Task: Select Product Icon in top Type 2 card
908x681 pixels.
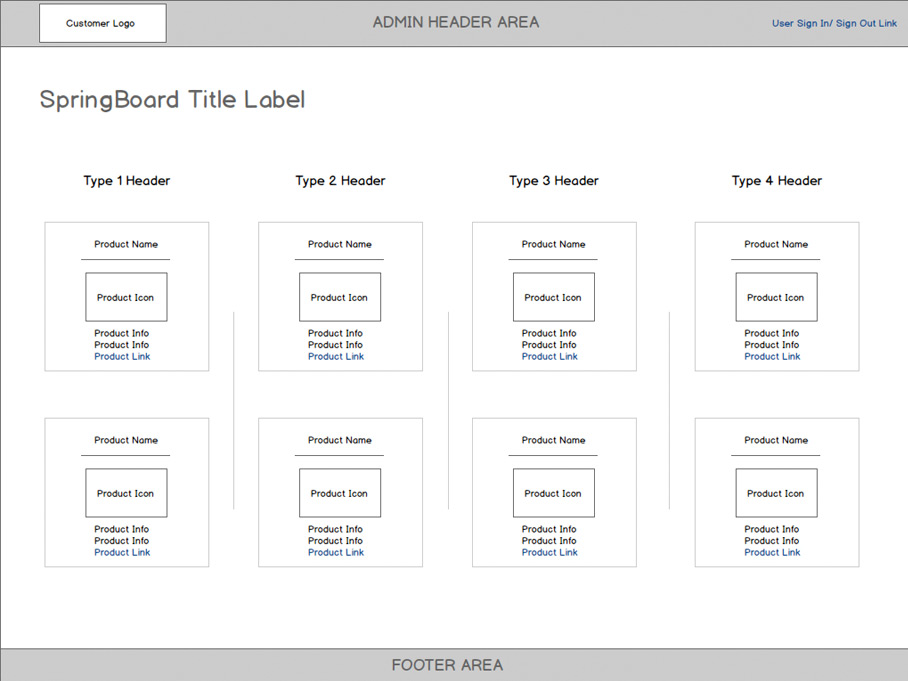Action: (x=340, y=297)
